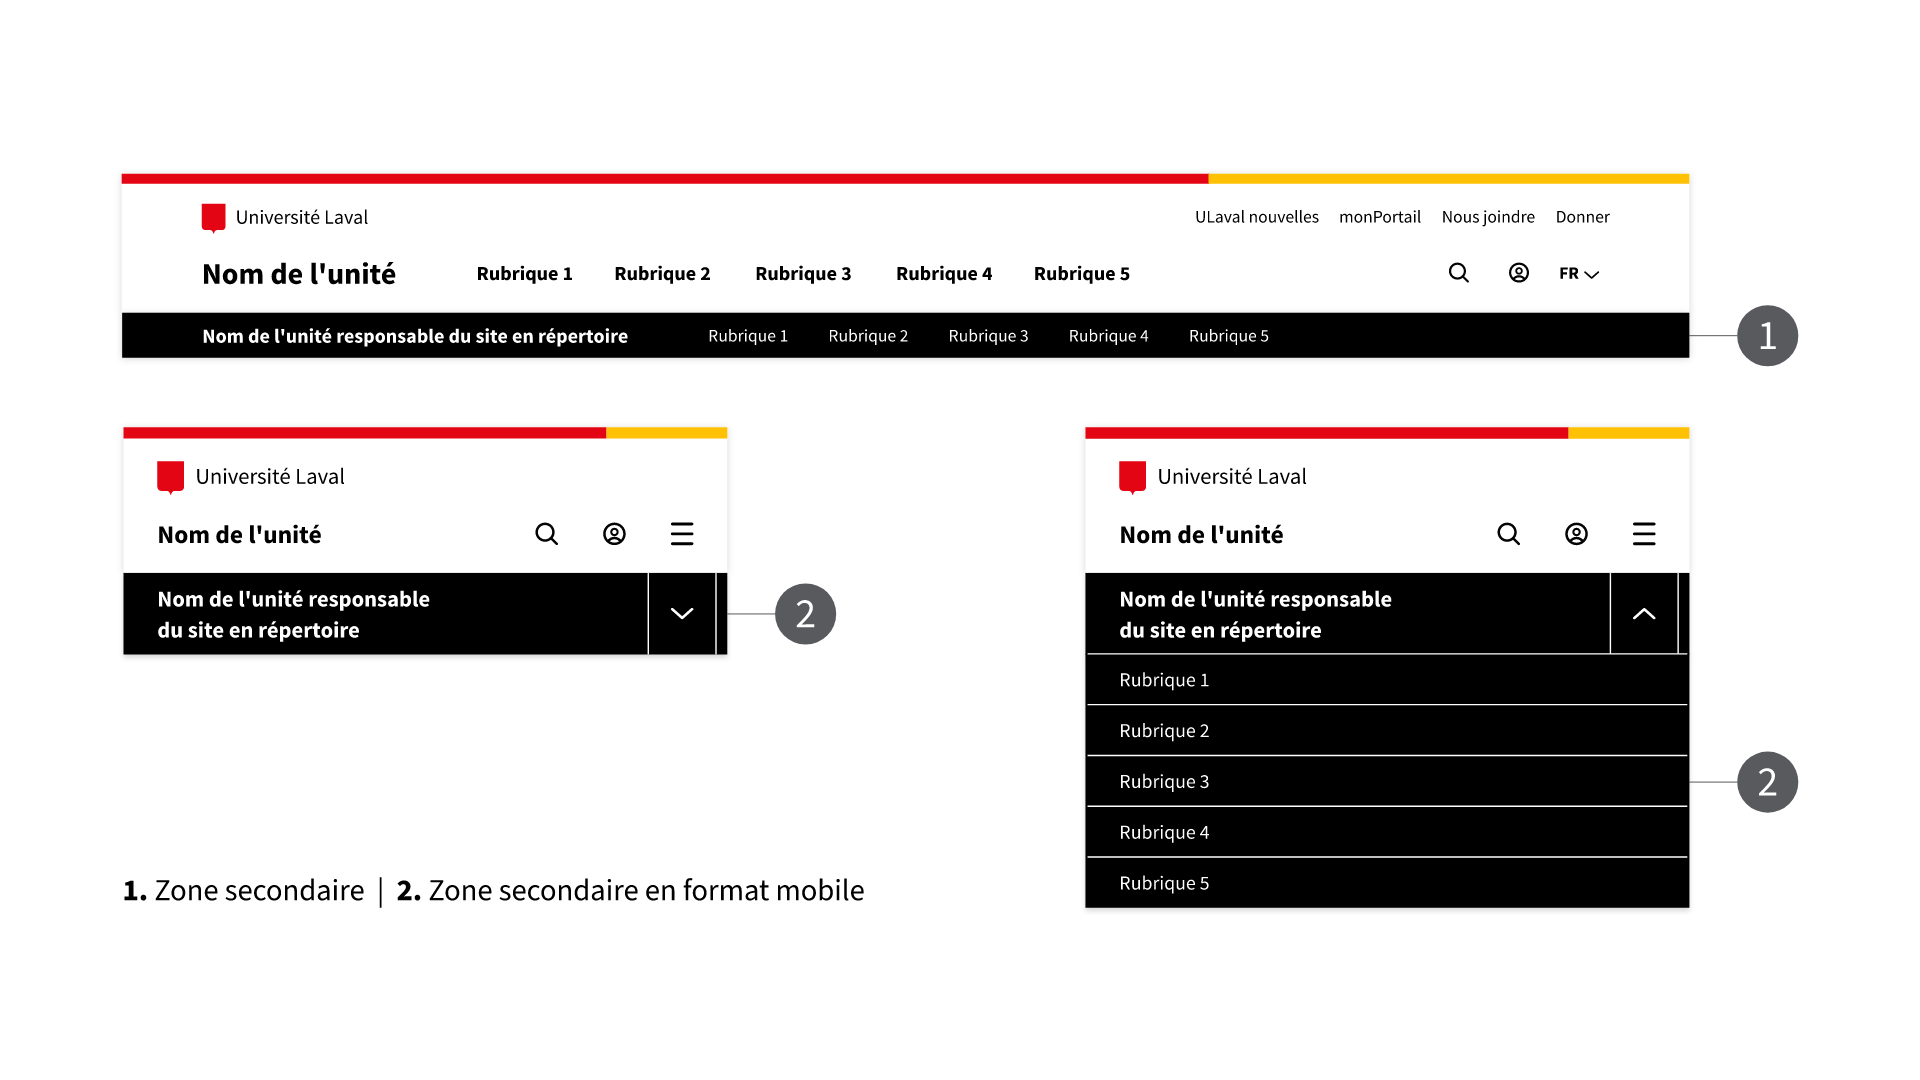The image size is (1920, 1080).
Task: Select Rubrique 2 in black secondary bar
Action: click(x=868, y=336)
